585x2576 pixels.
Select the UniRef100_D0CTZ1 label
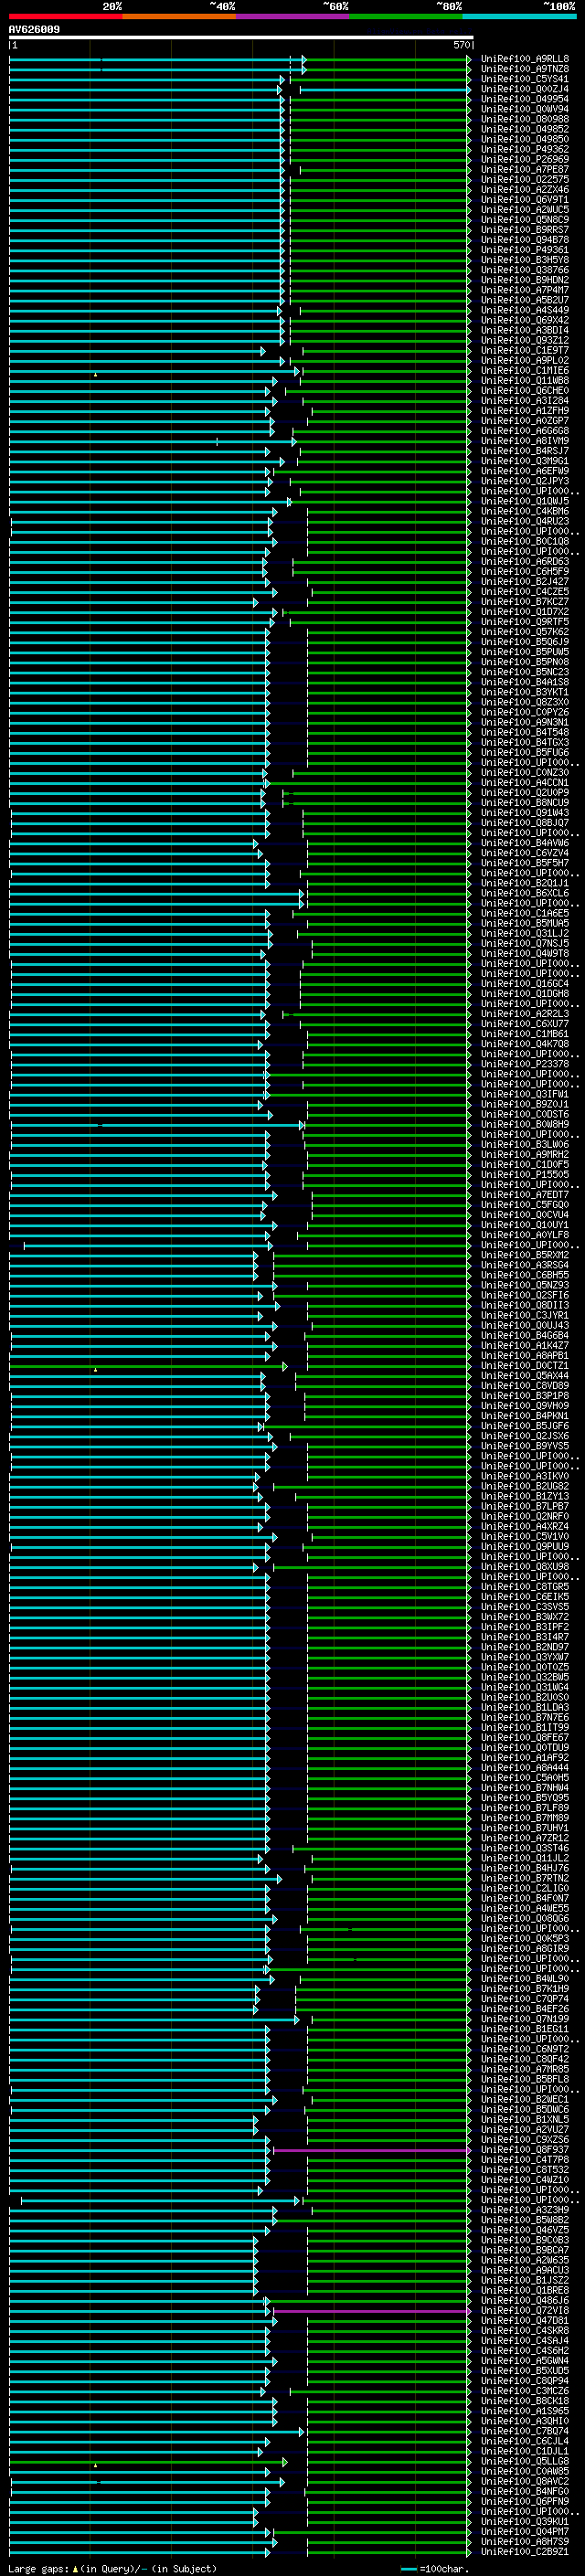(x=525, y=1366)
